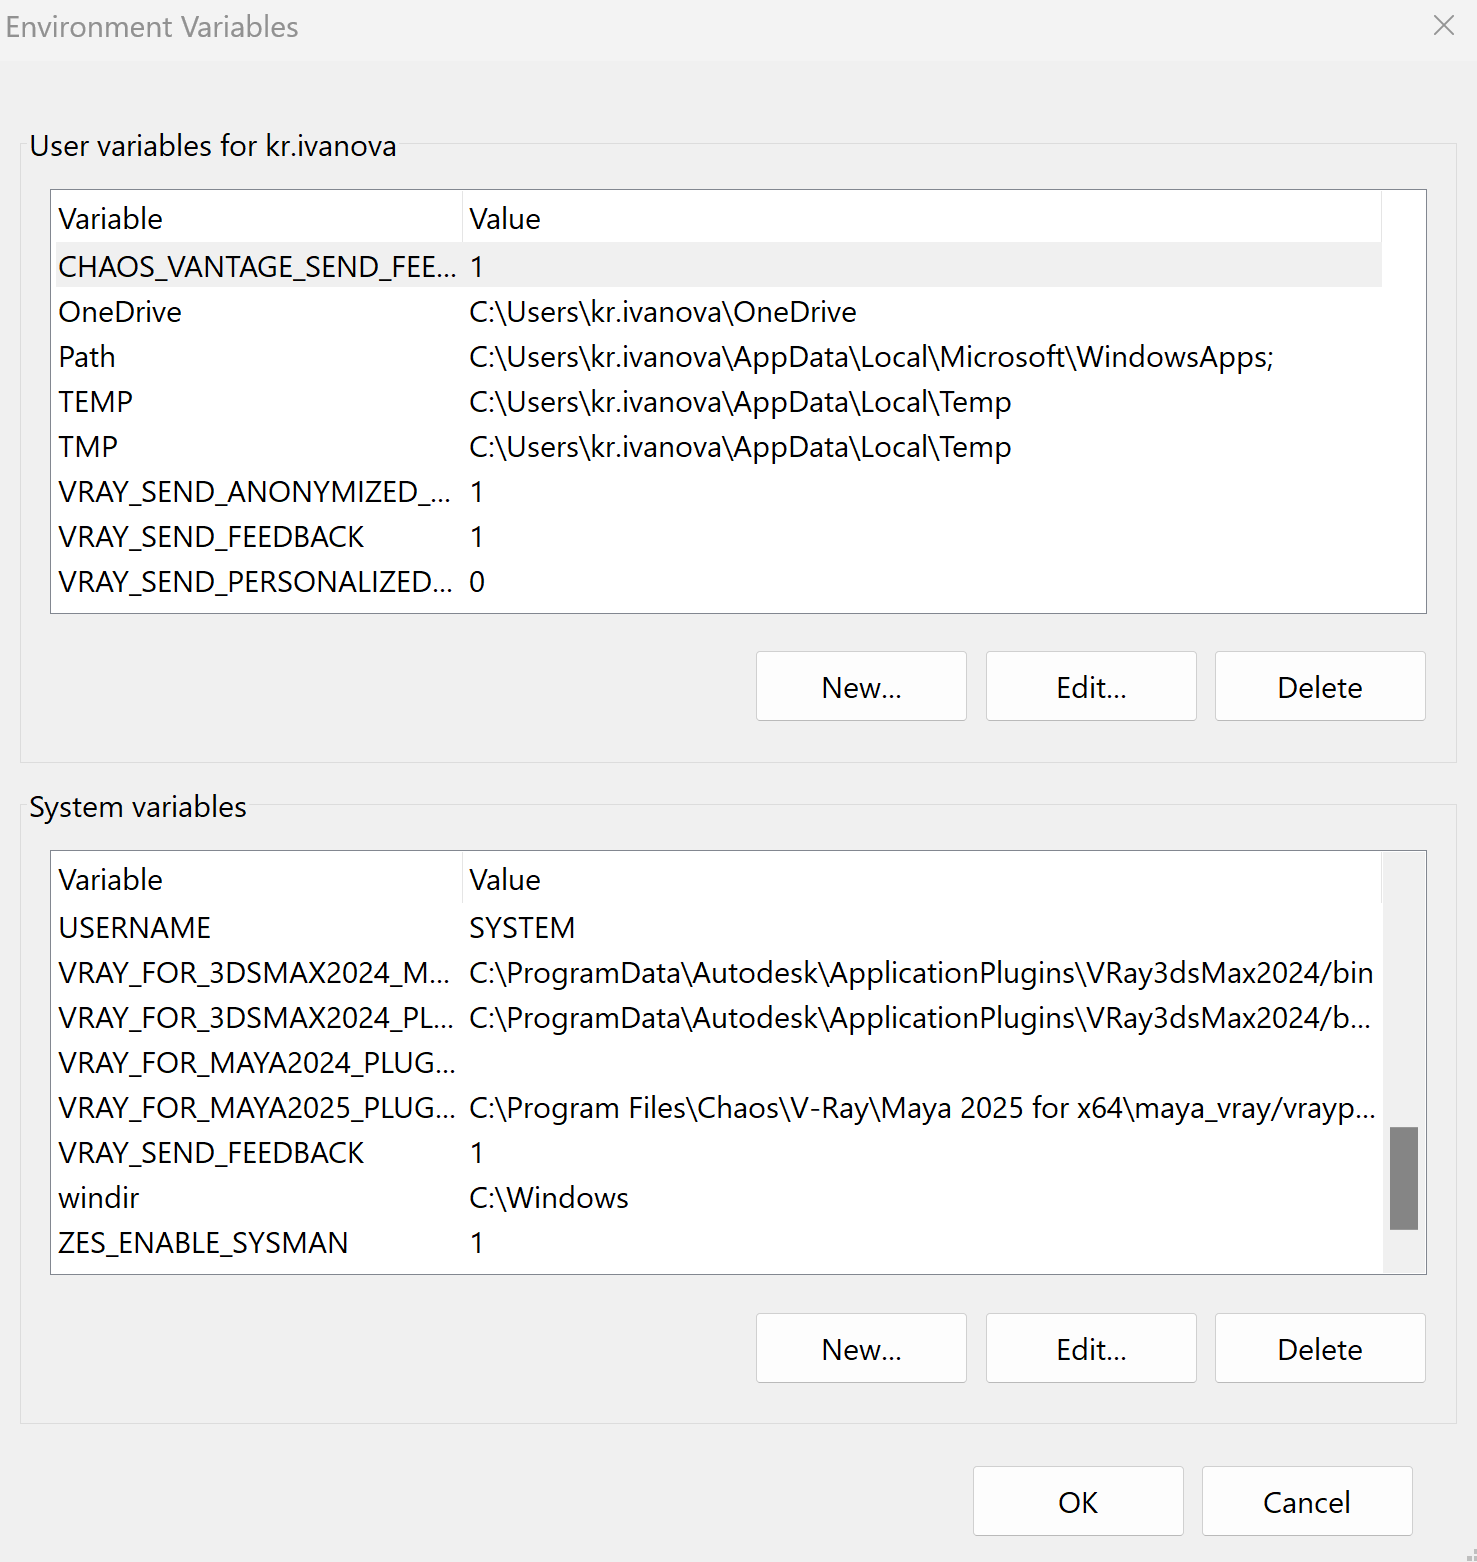
Task: Close the Environment Variables dialog
Action: tap(1443, 26)
